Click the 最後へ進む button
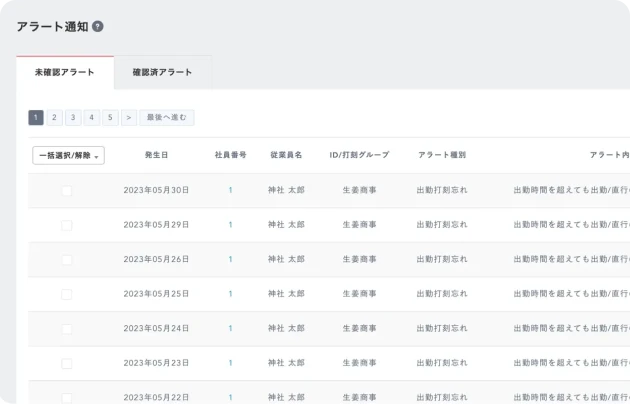Viewport: 630px width, 404px height. coord(166,118)
